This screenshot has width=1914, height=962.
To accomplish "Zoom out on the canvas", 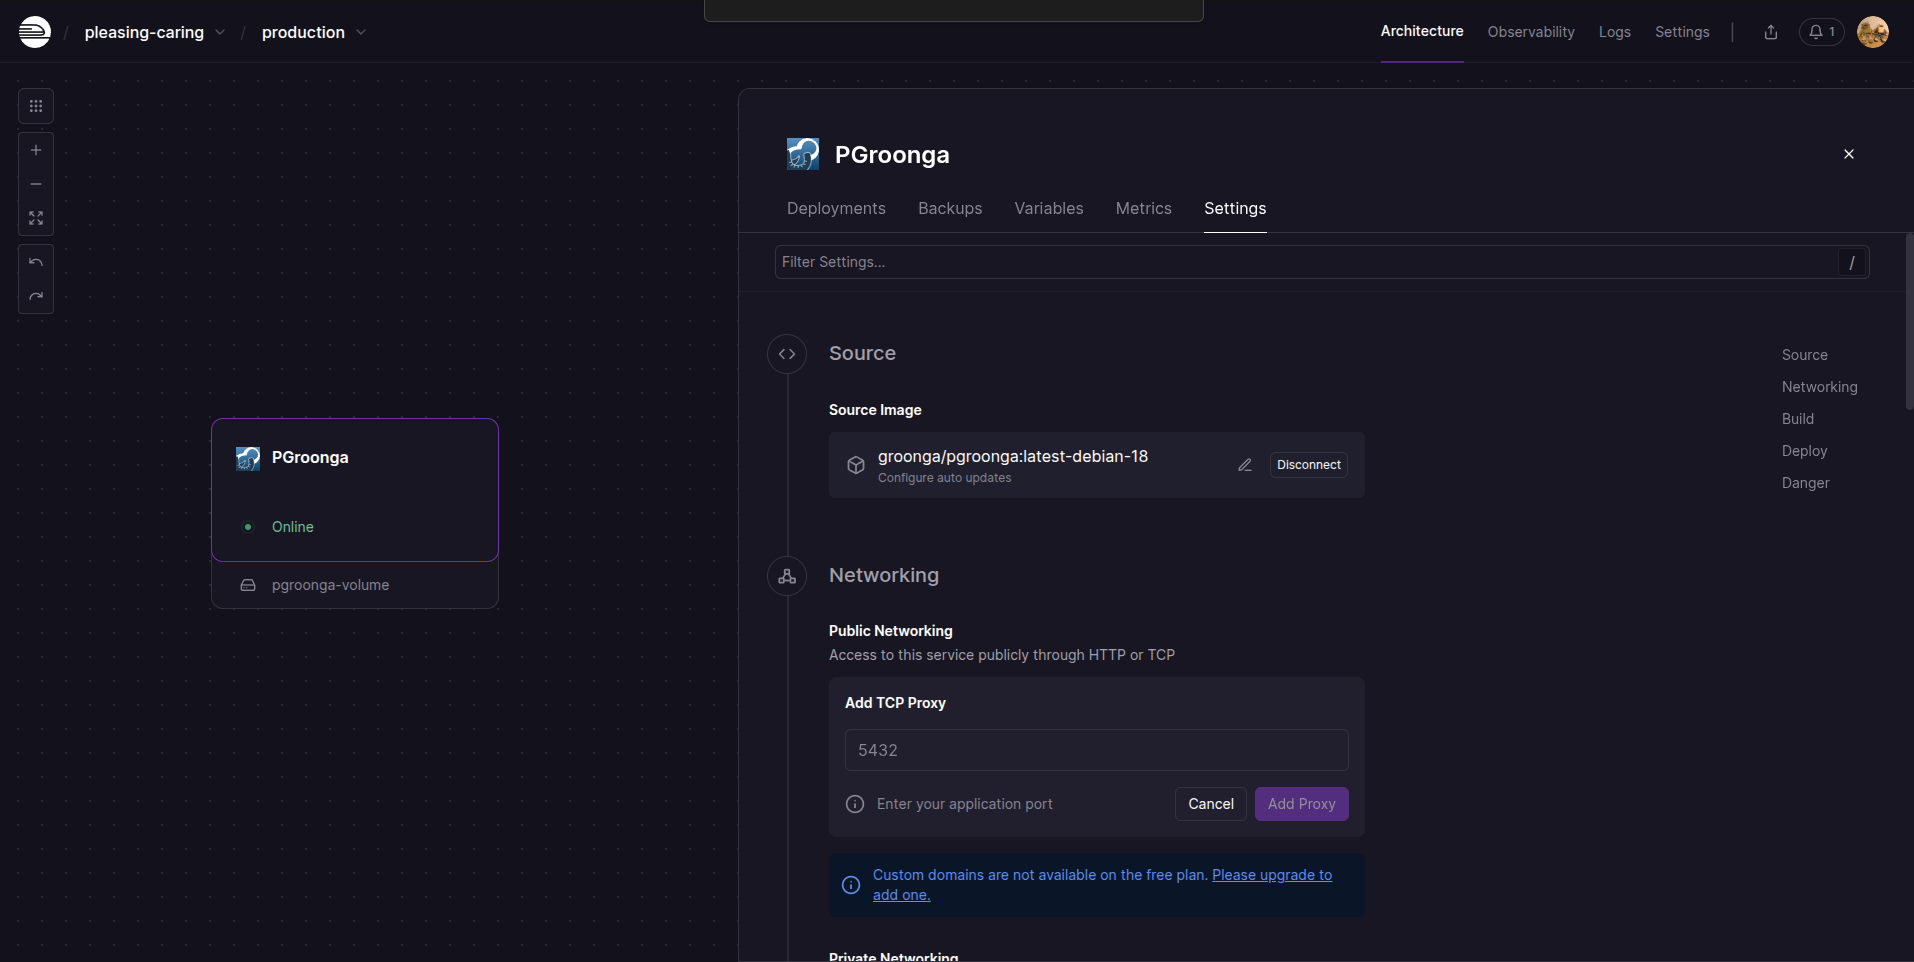I will pos(36,184).
